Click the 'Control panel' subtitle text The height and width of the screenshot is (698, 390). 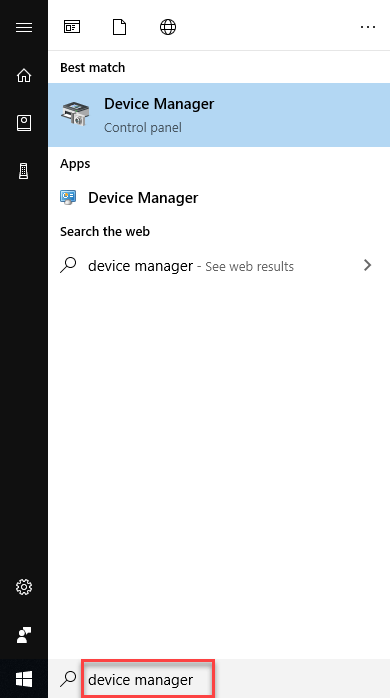tap(143, 128)
